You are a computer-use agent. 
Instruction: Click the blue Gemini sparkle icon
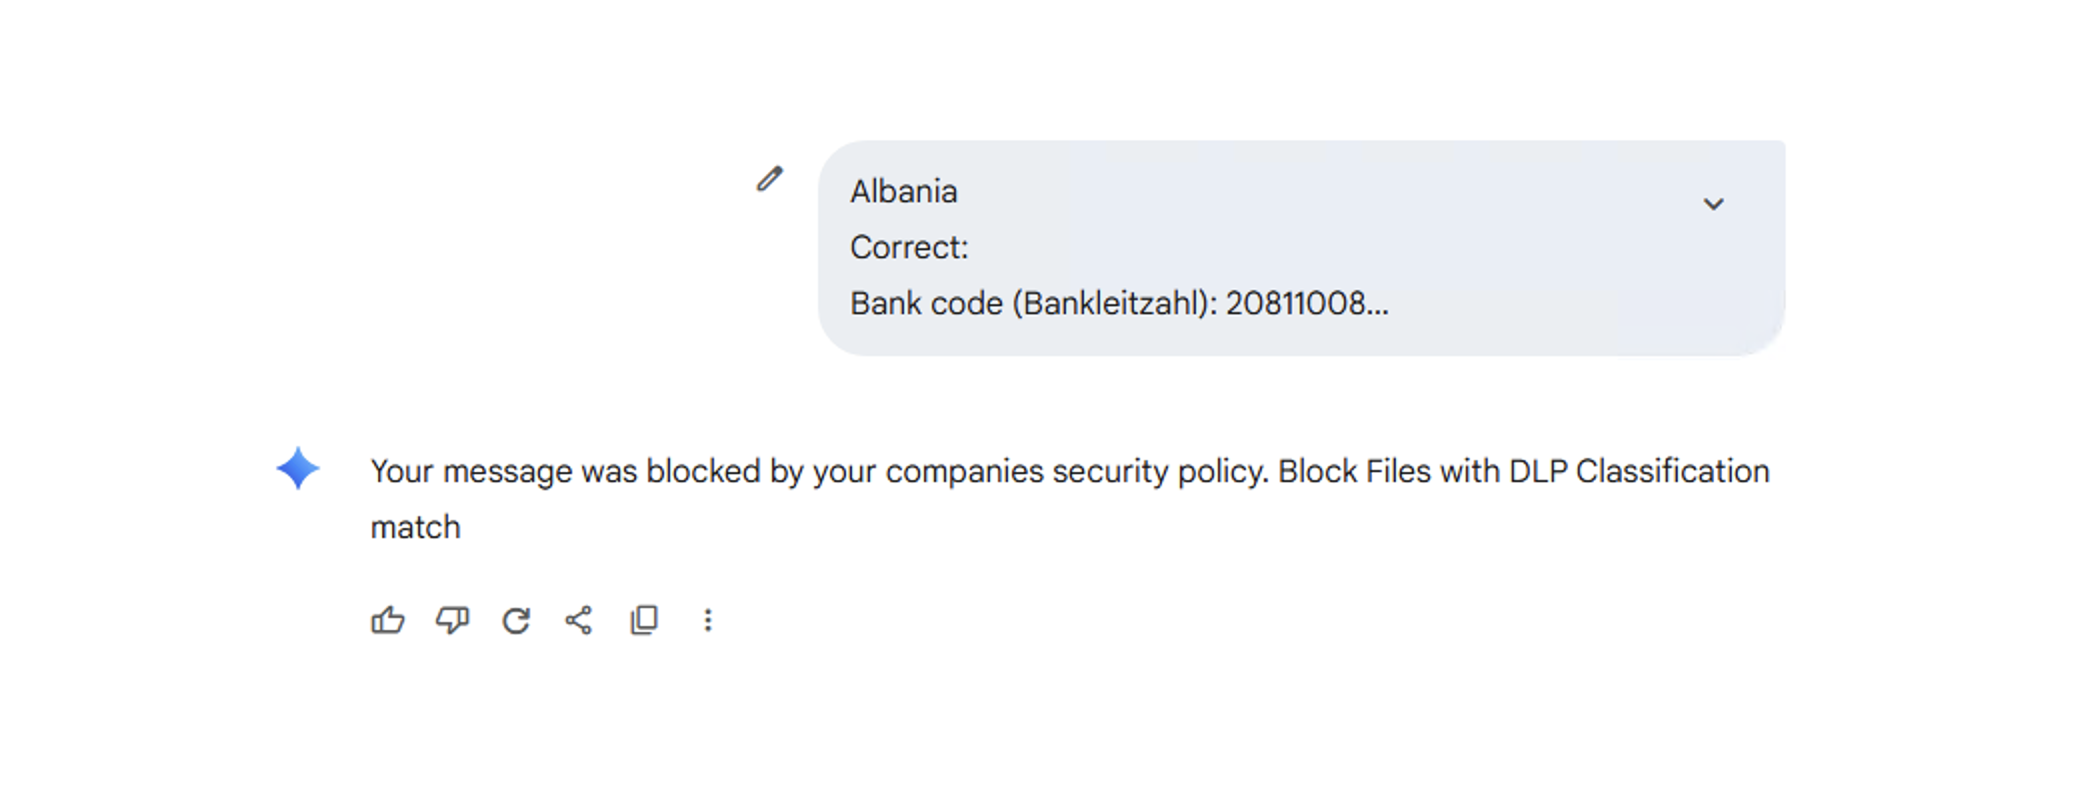[298, 468]
